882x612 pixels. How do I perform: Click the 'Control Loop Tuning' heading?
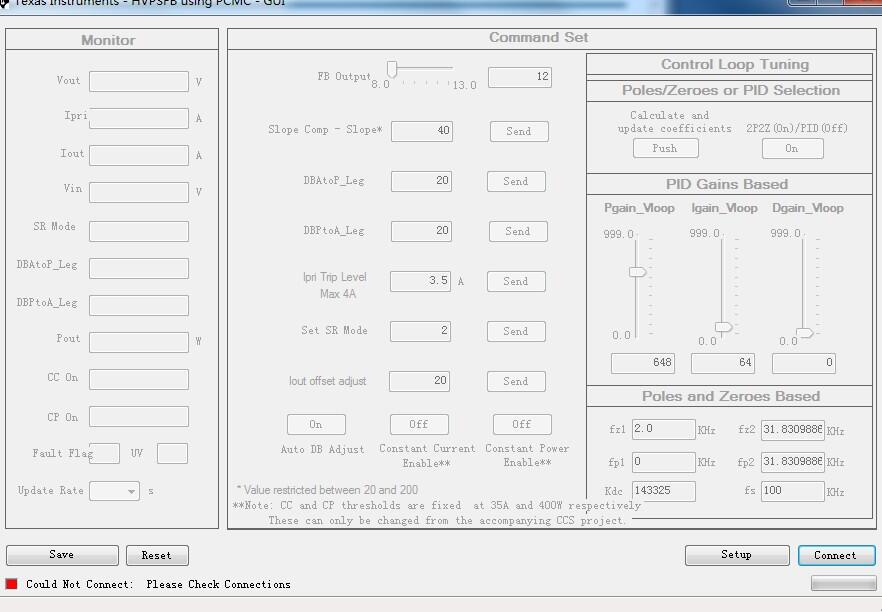[735, 64]
